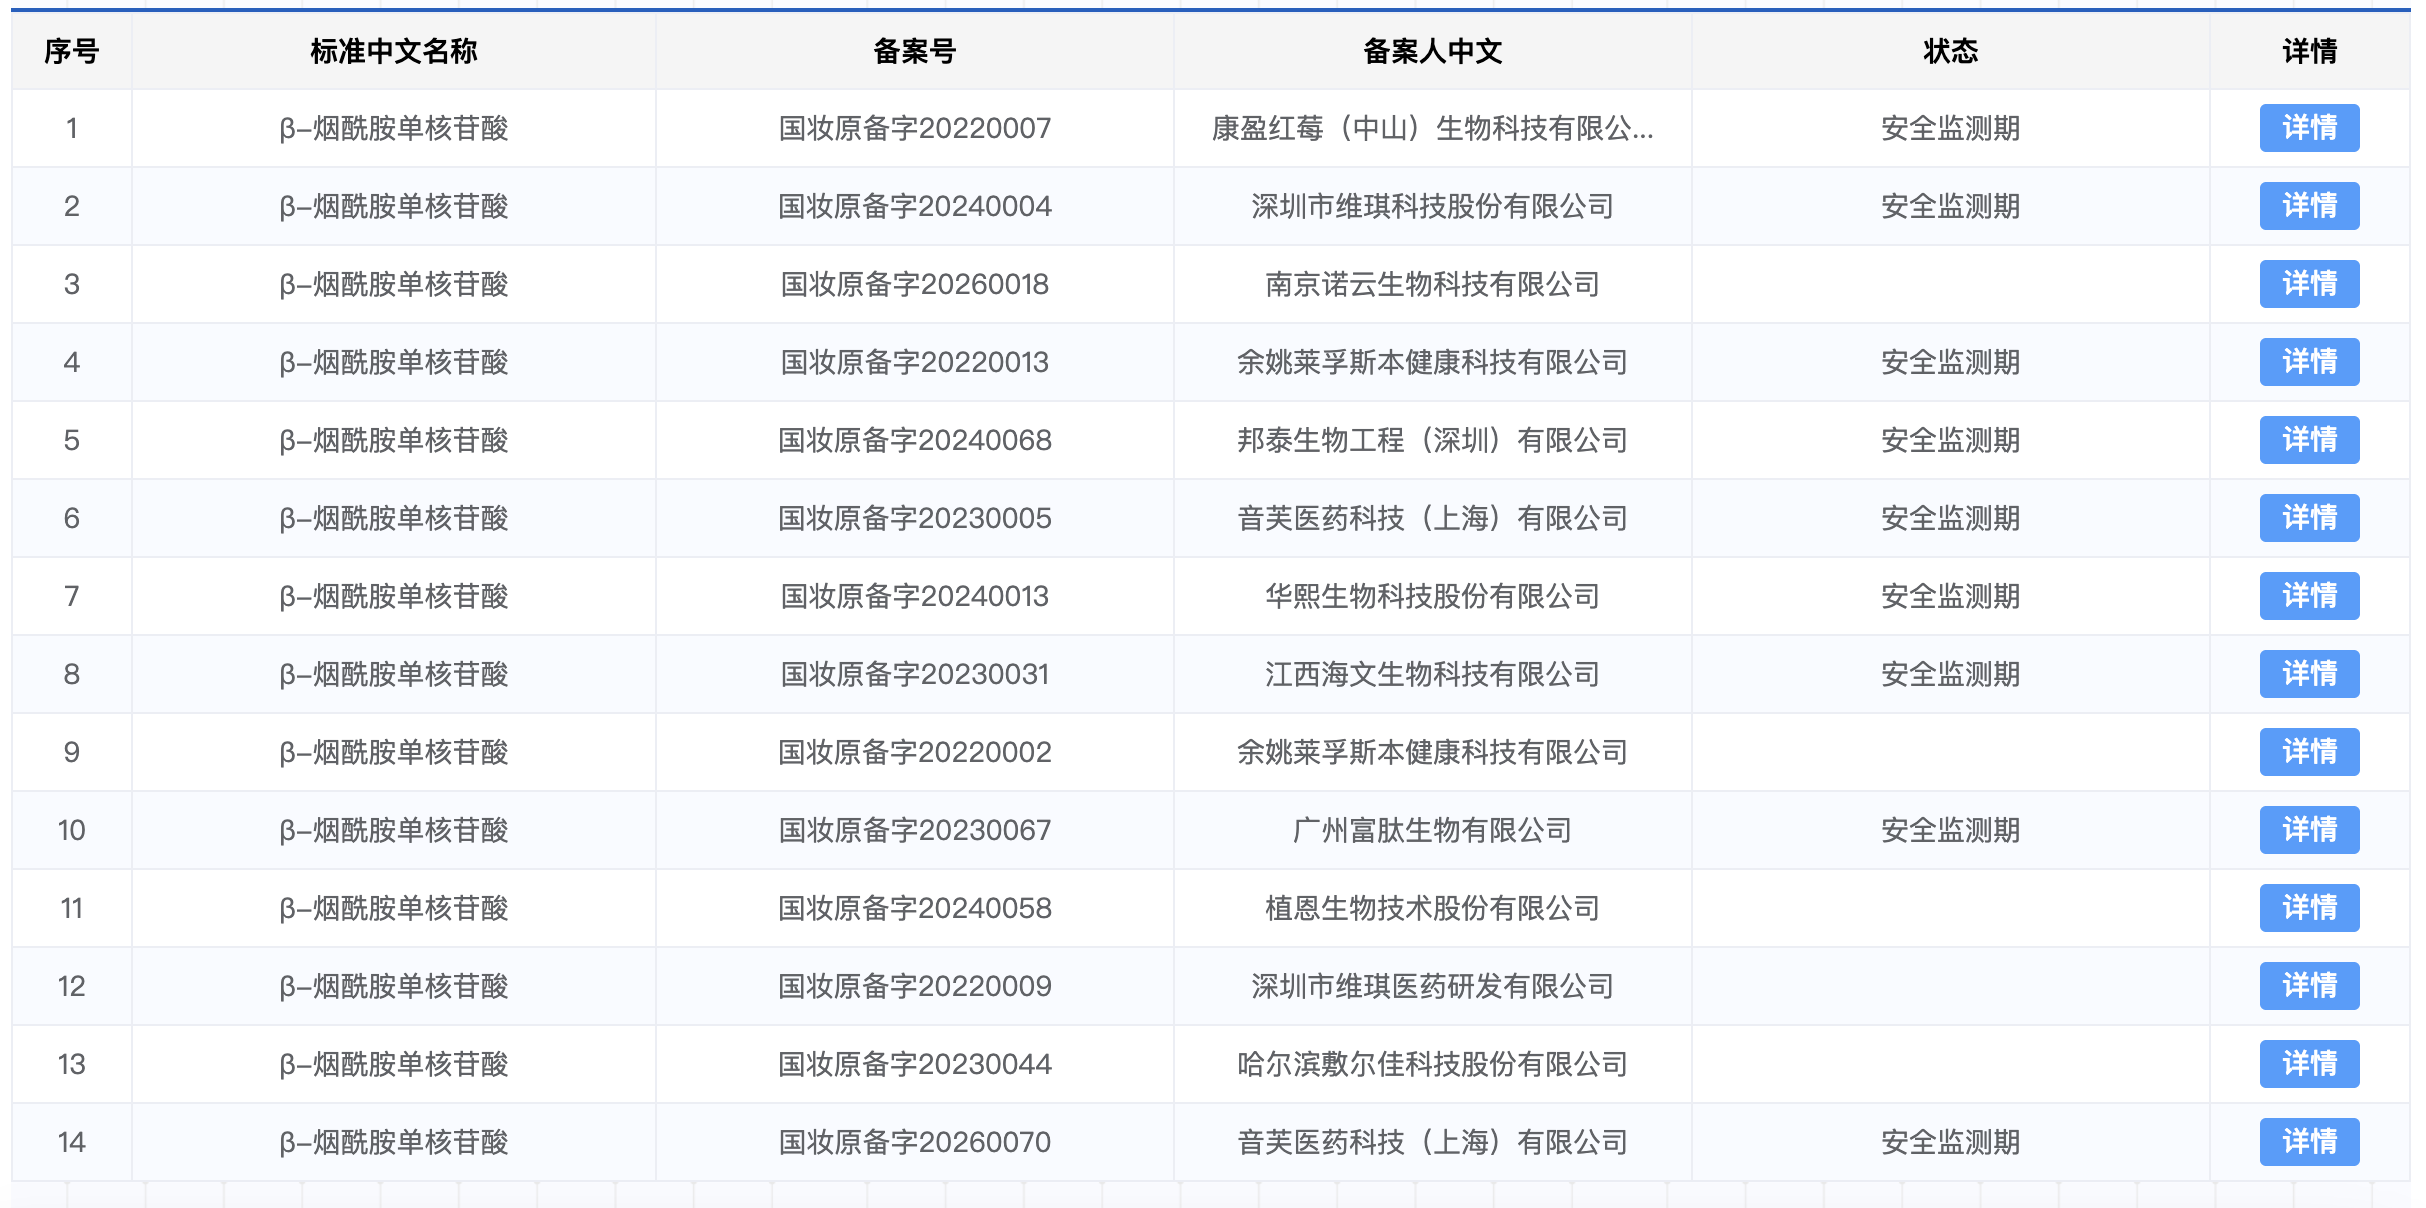Select filing number 国妆原备字20240068
The width and height of the screenshot is (2426, 1208).
pyautogui.click(x=915, y=440)
